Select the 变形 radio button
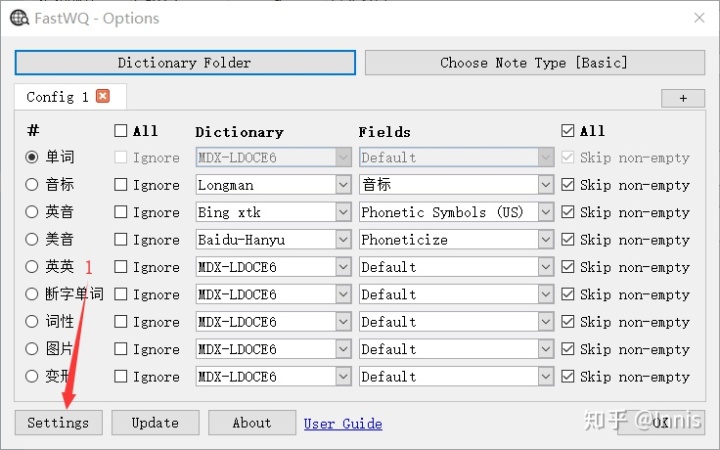Viewport: 720px width, 450px height. 32,377
